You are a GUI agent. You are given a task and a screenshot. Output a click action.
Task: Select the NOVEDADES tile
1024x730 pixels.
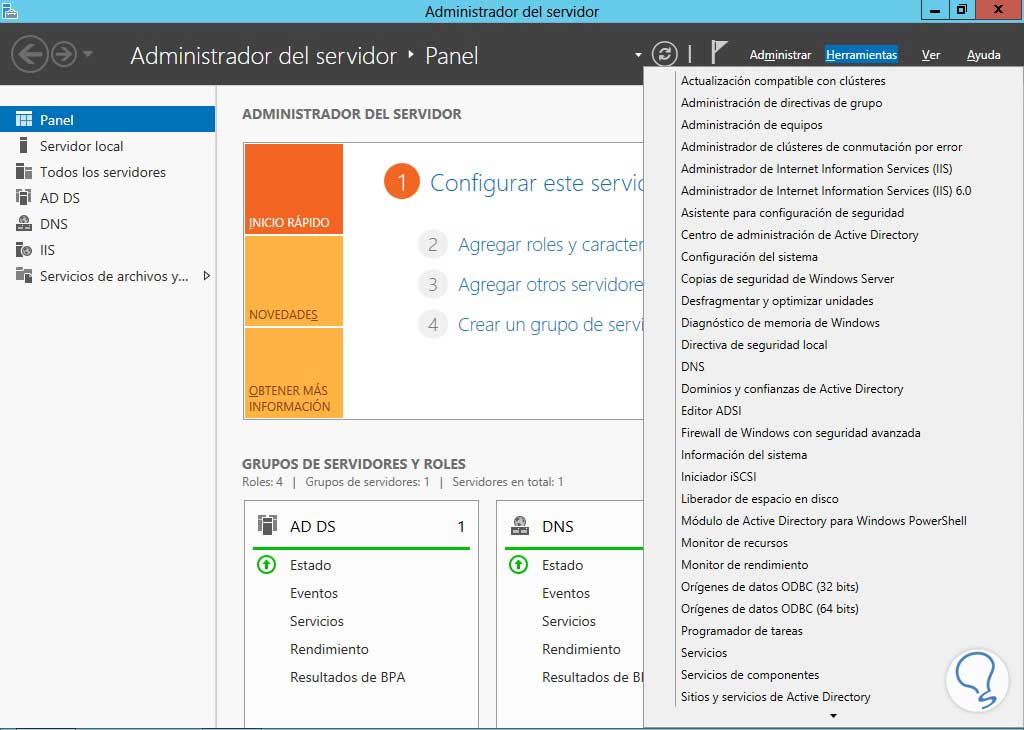293,281
